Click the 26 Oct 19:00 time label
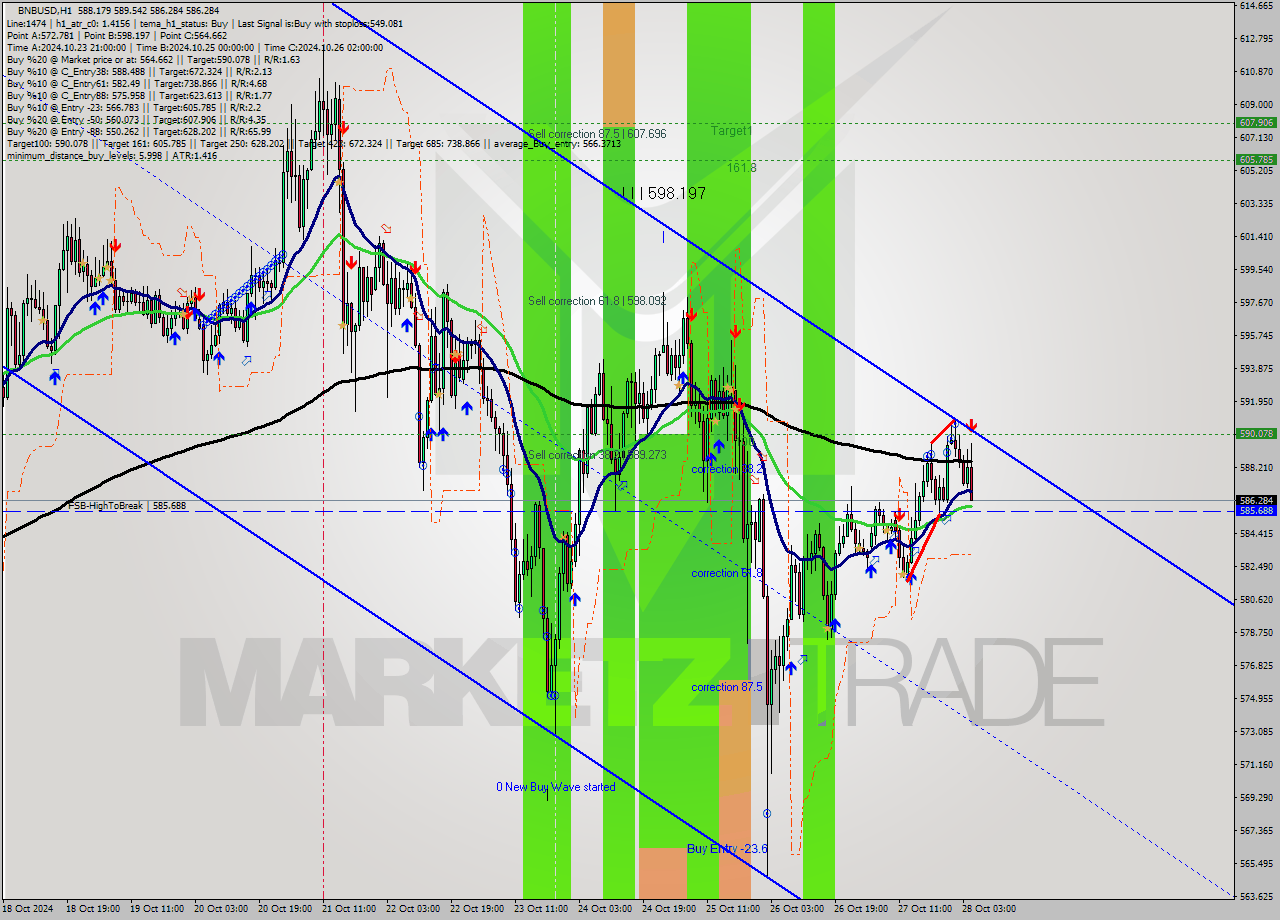The width and height of the screenshot is (1280, 920). [860, 909]
